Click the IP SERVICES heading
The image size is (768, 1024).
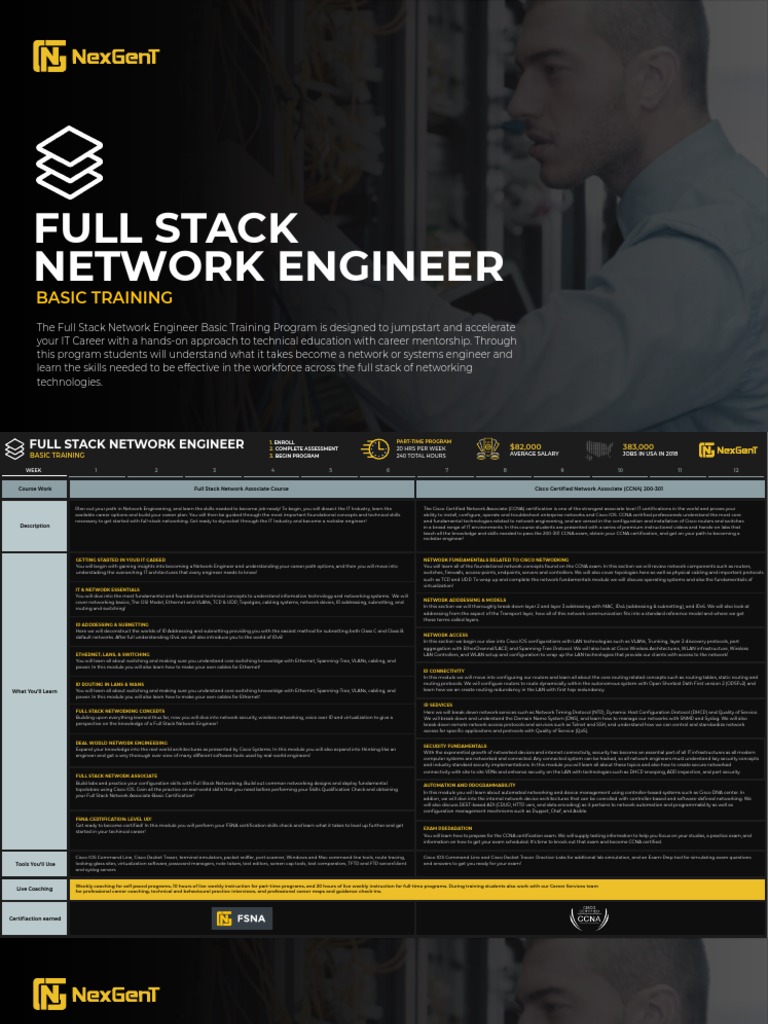tap(438, 705)
